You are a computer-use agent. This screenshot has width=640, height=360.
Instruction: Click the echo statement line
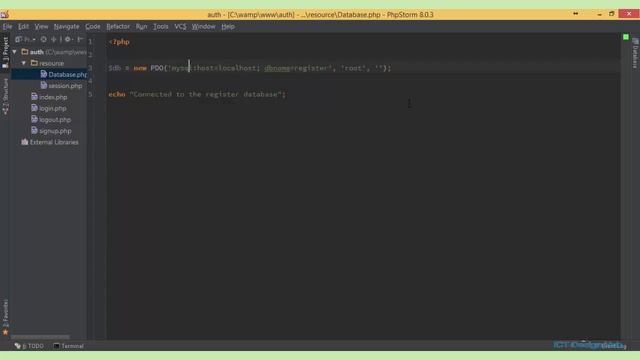coord(197,94)
